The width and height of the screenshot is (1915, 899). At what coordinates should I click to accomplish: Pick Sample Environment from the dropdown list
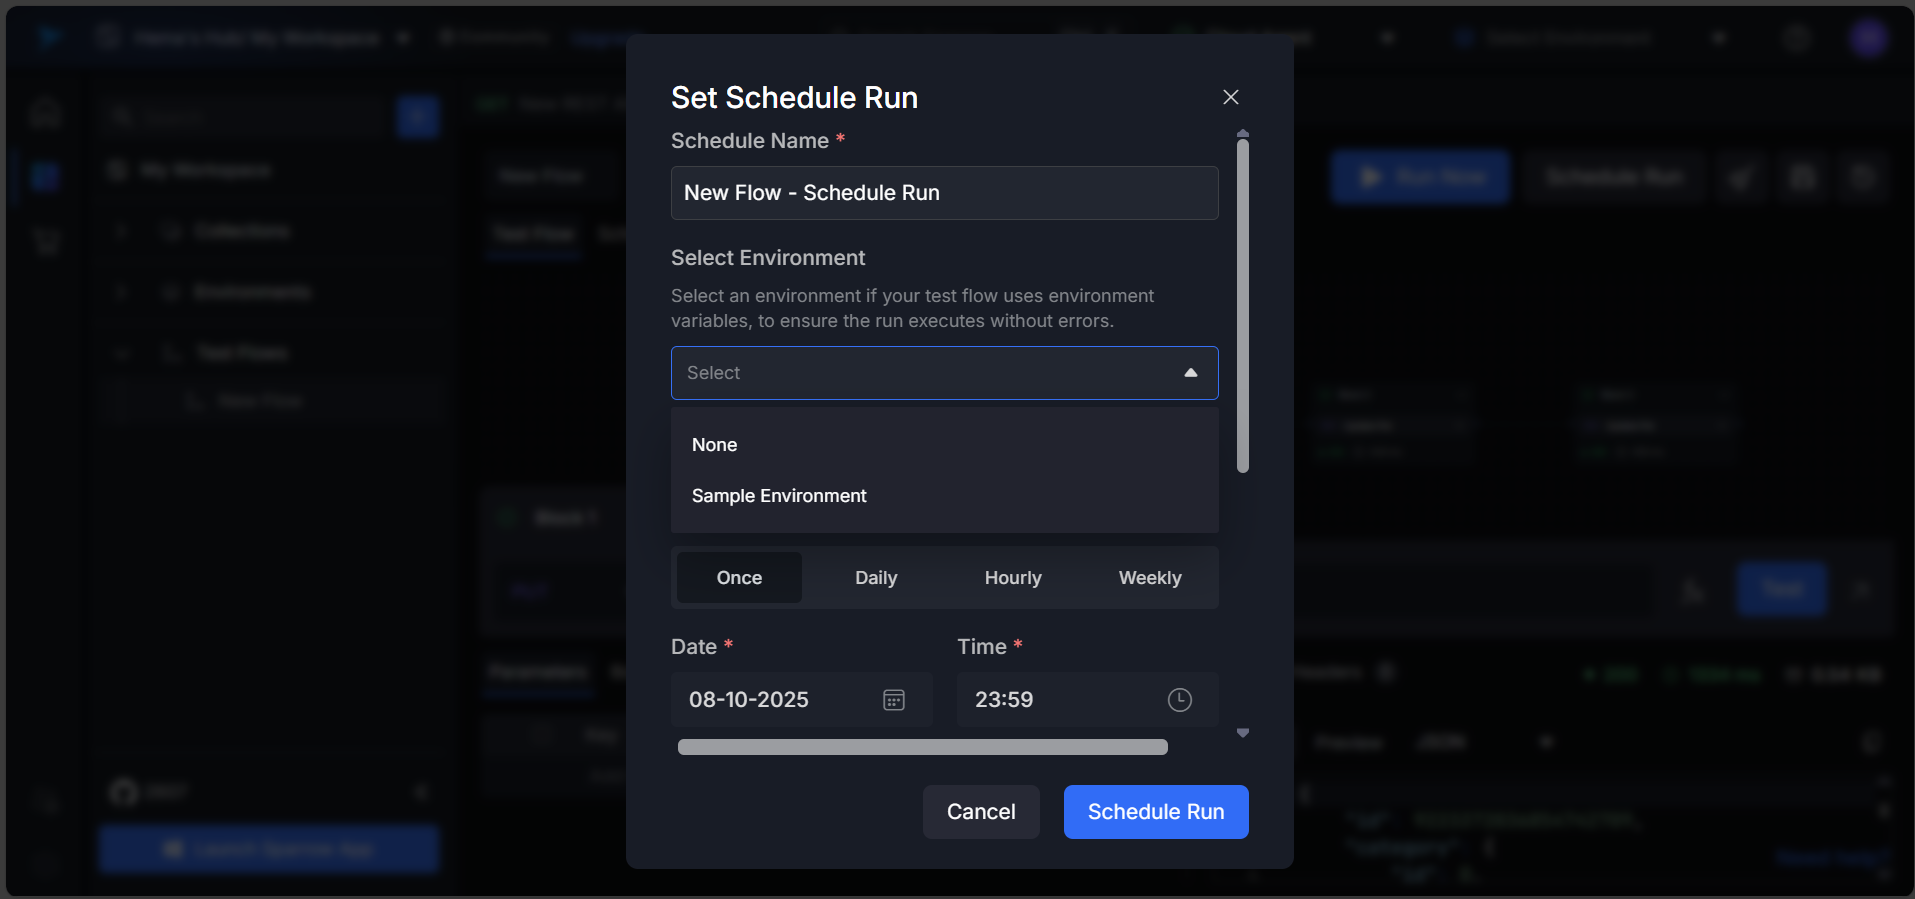click(x=779, y=496)
